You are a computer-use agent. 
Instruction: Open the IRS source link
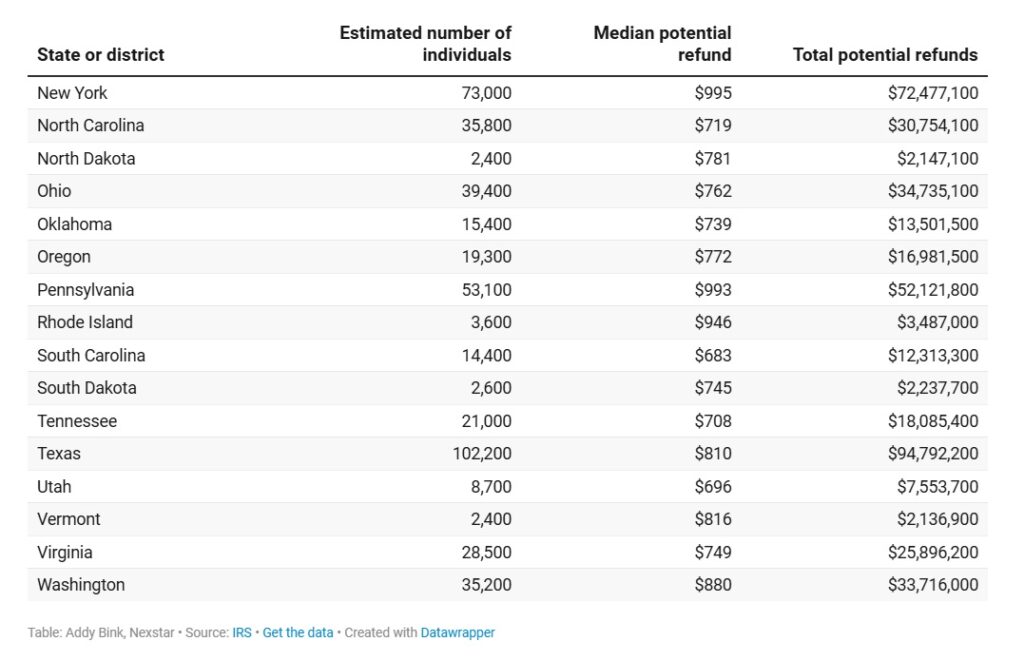point(242,633)
